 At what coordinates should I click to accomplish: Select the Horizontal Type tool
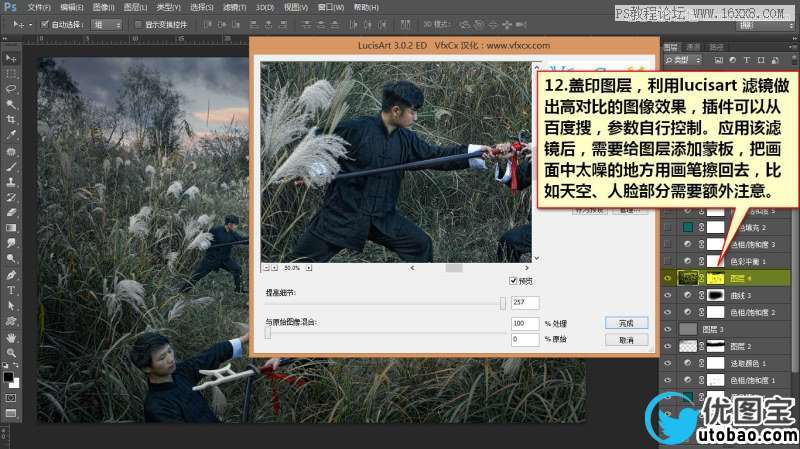[x=11, y=290]
